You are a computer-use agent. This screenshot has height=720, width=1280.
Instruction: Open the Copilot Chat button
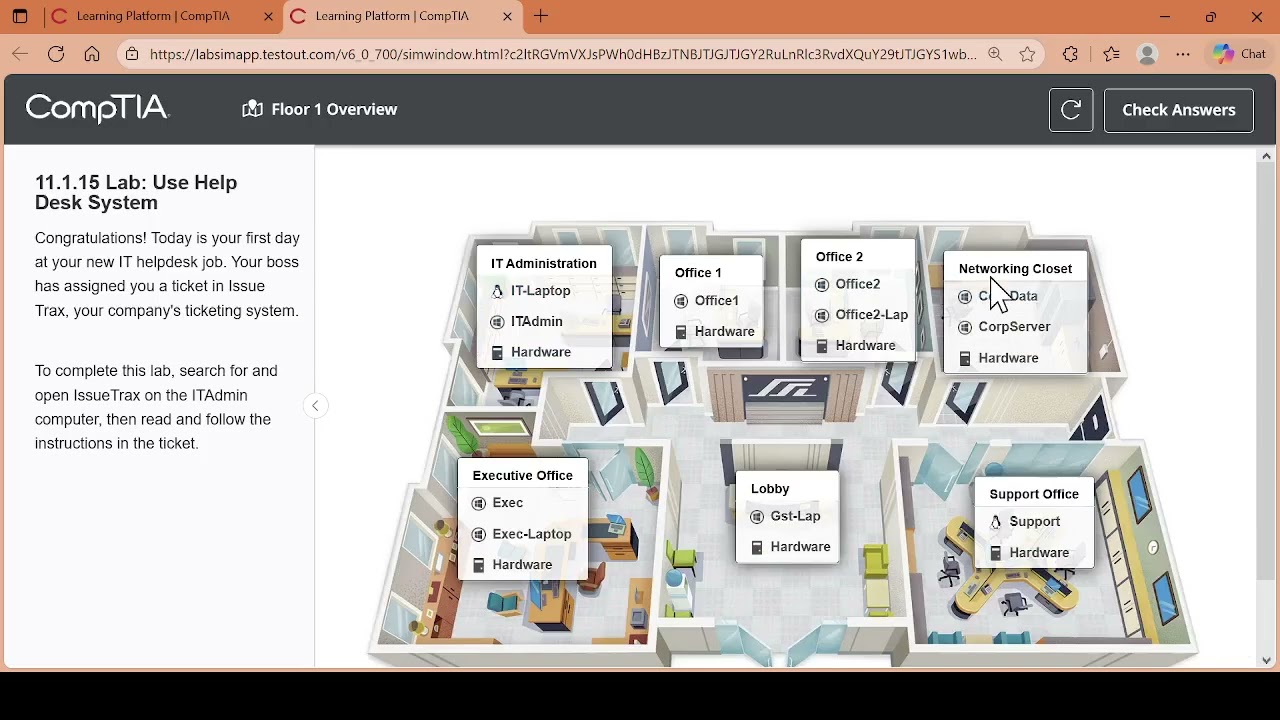pos(1240,55)
